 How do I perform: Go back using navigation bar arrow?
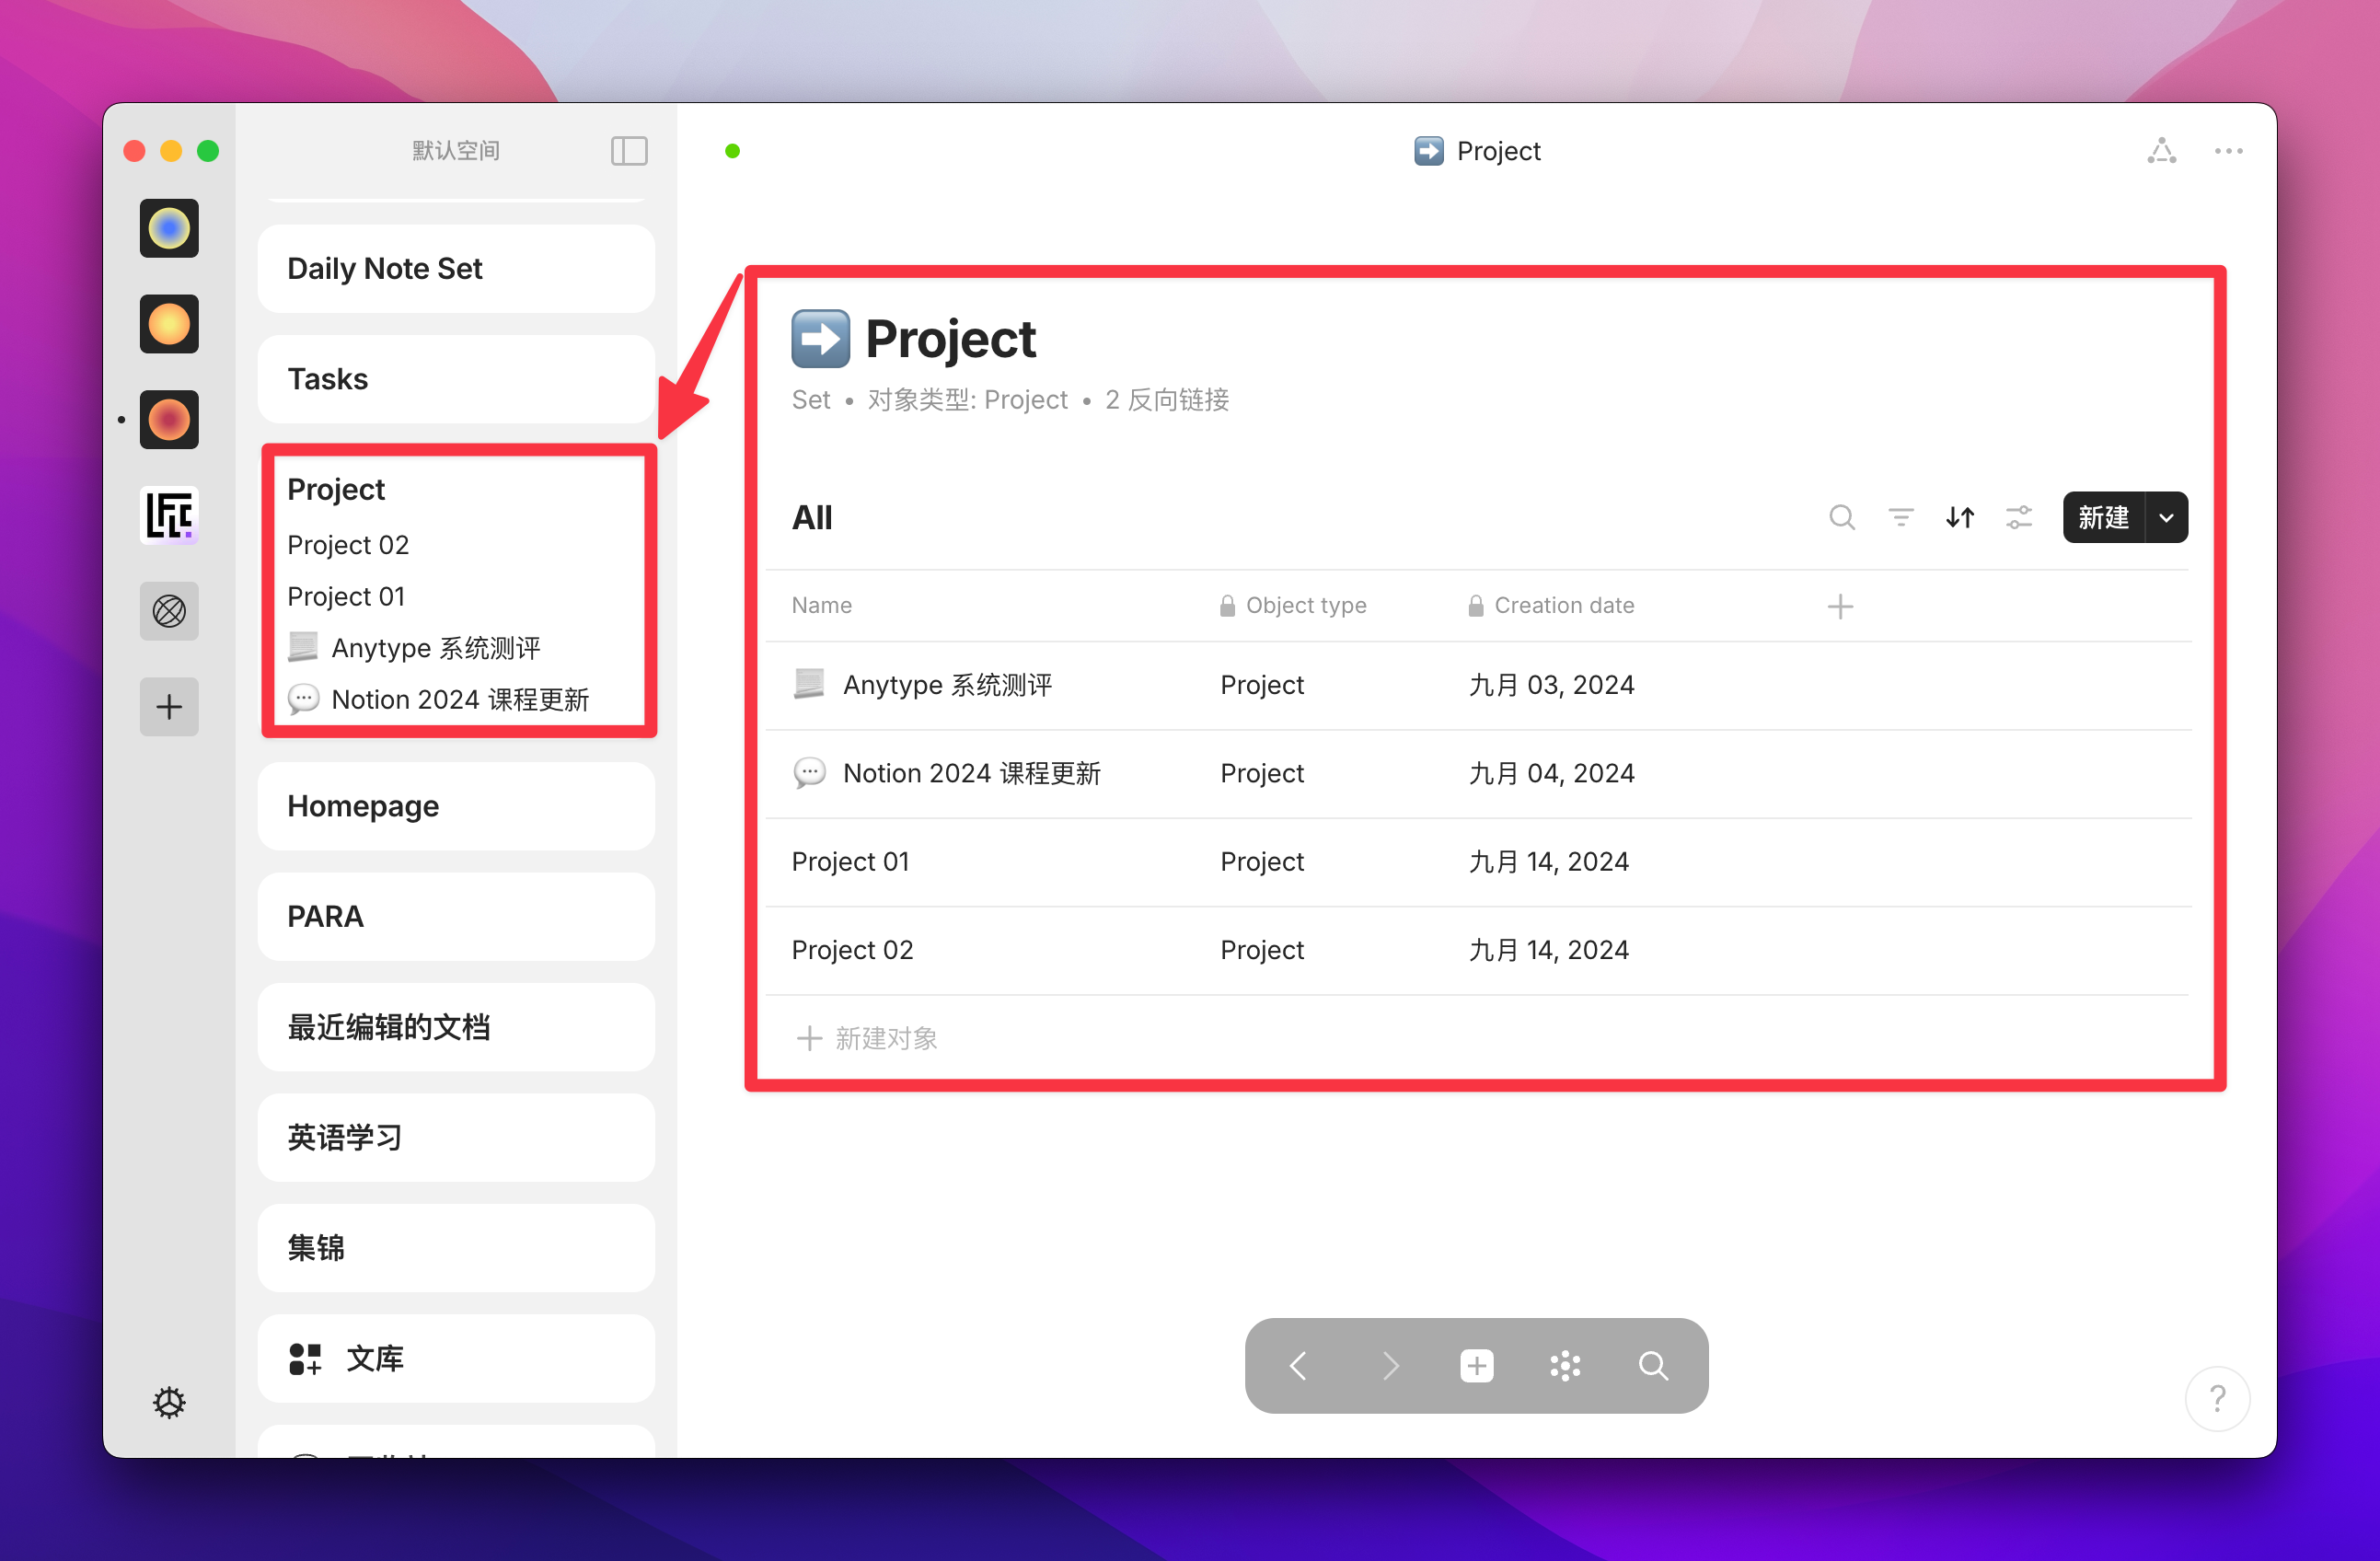[1299, 1365]
